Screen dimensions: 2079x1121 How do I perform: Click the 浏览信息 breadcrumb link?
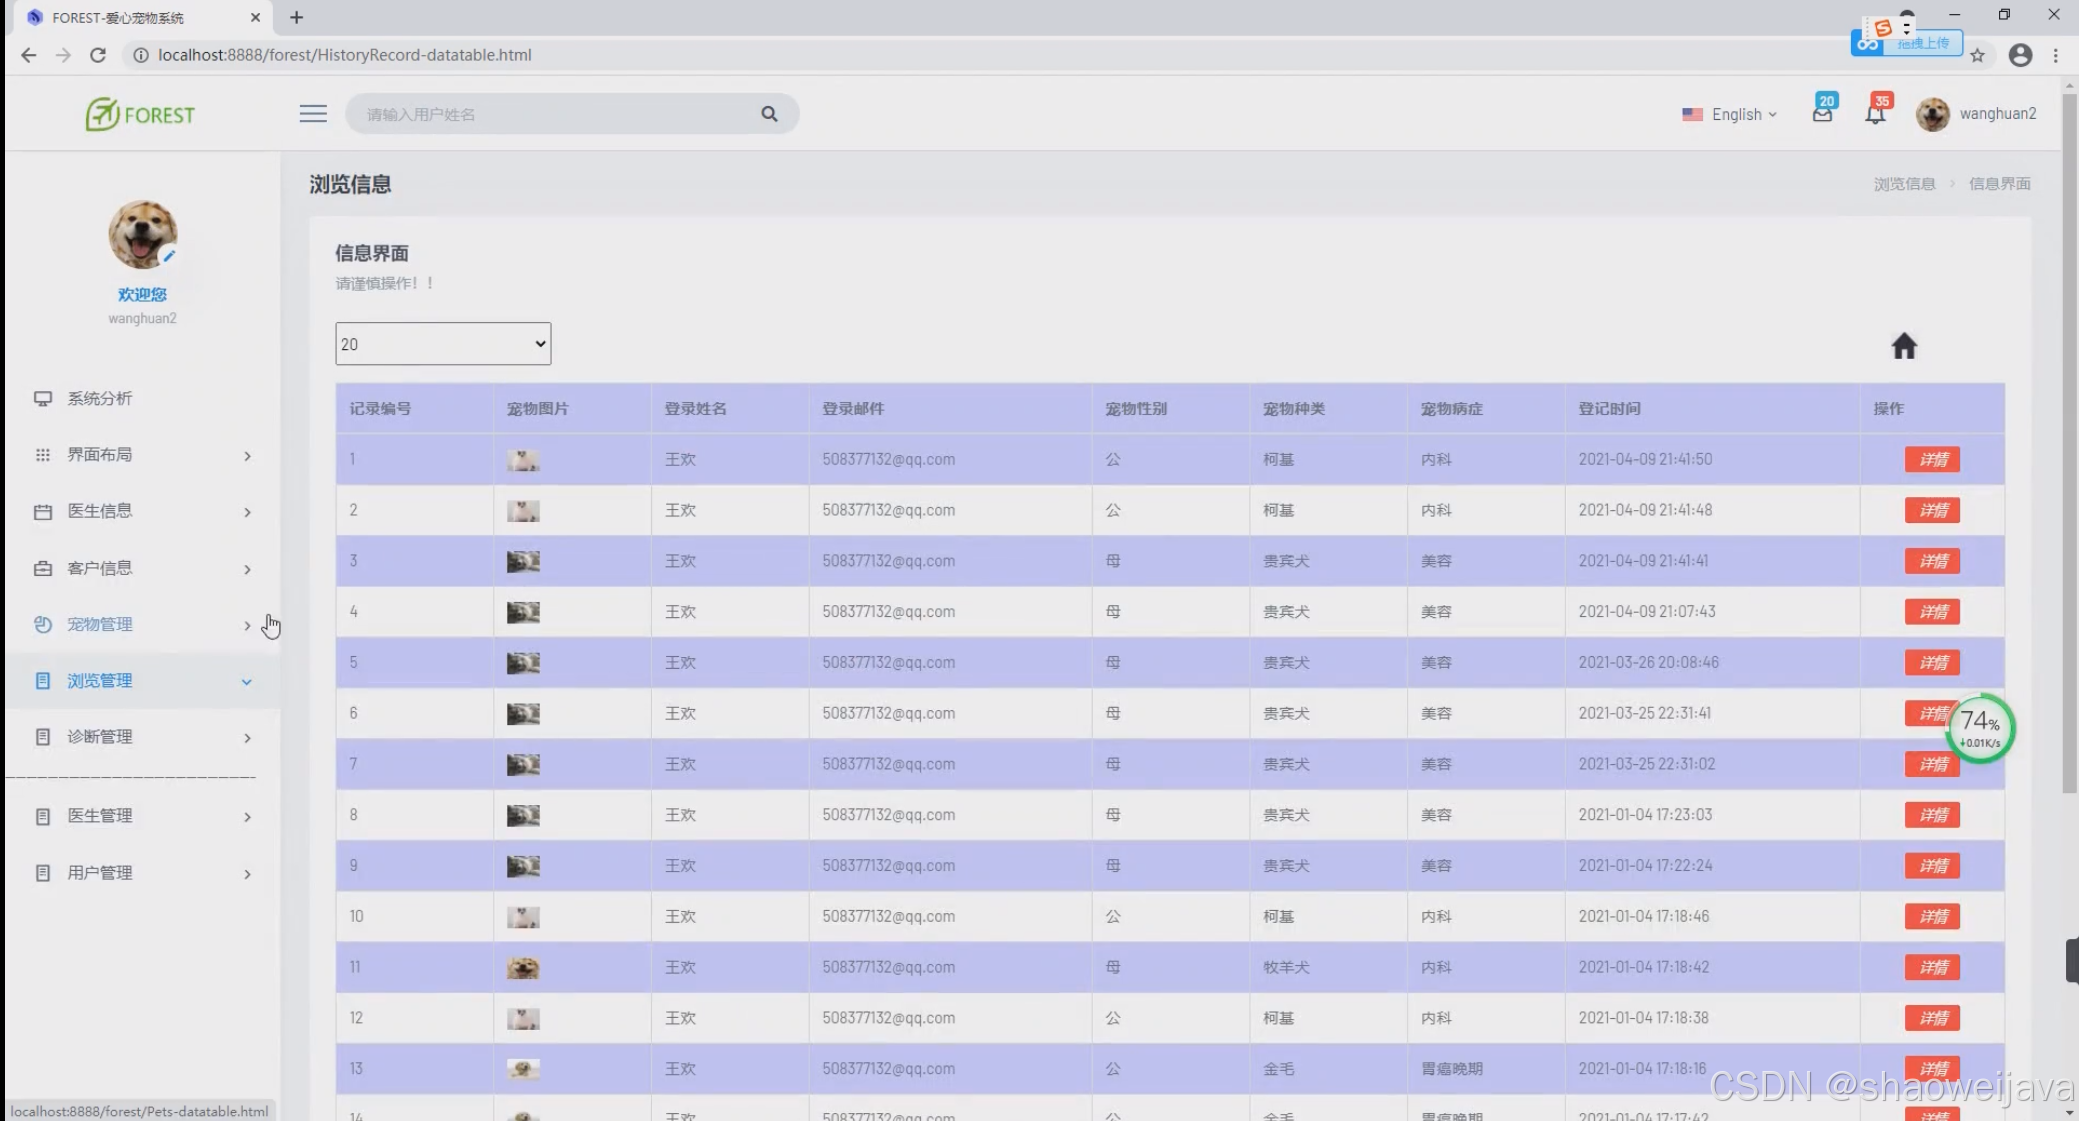click(x=1904, y=184)
